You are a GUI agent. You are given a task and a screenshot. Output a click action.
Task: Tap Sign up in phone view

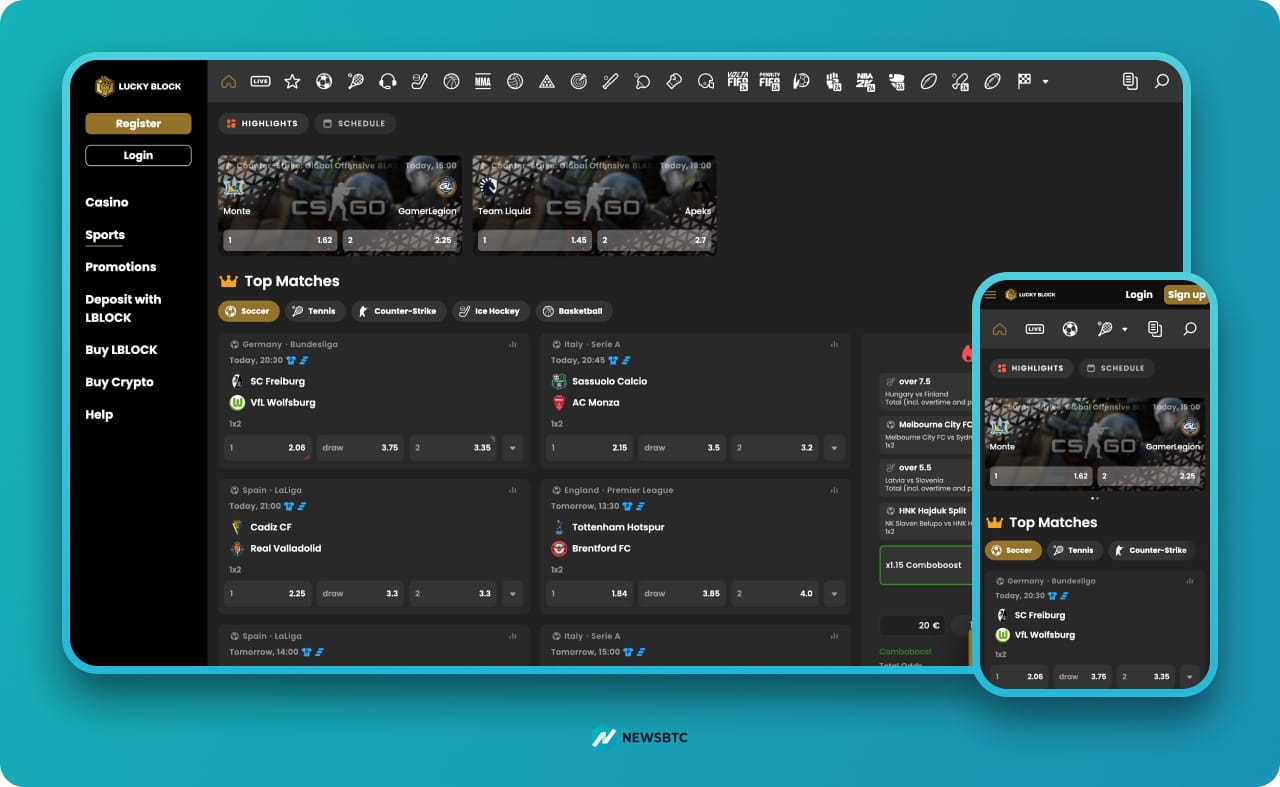1186,295
